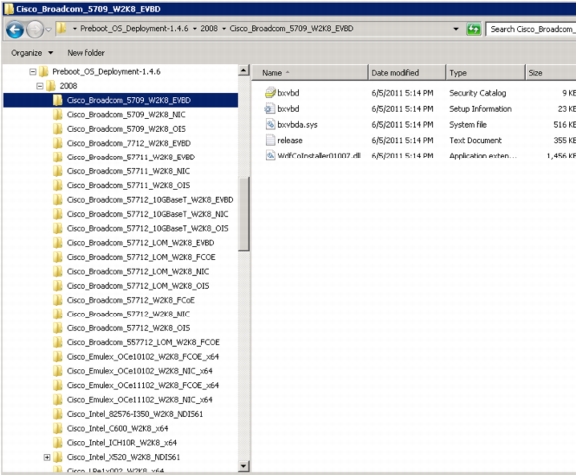Screen dimensions: 578x476
Task: Click the 'System file' type cell
Action: (468, 125)
